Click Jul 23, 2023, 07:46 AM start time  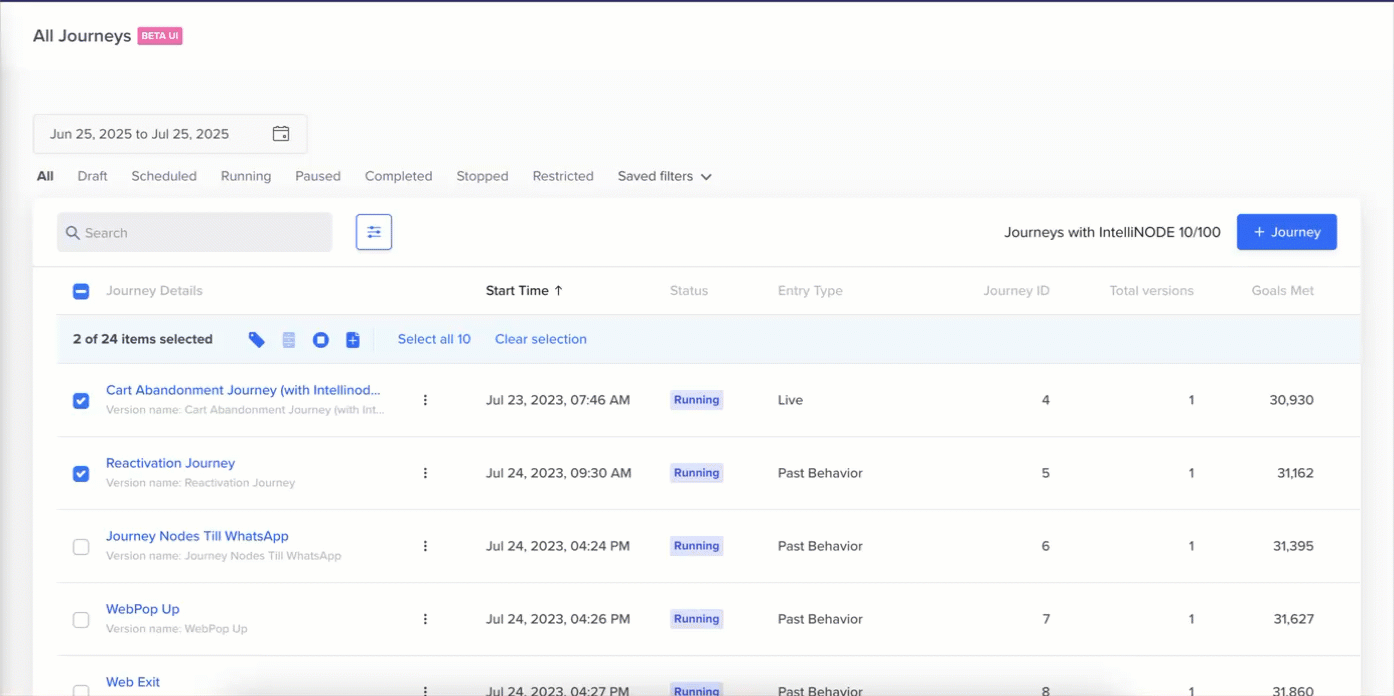(x=558, y=400)
